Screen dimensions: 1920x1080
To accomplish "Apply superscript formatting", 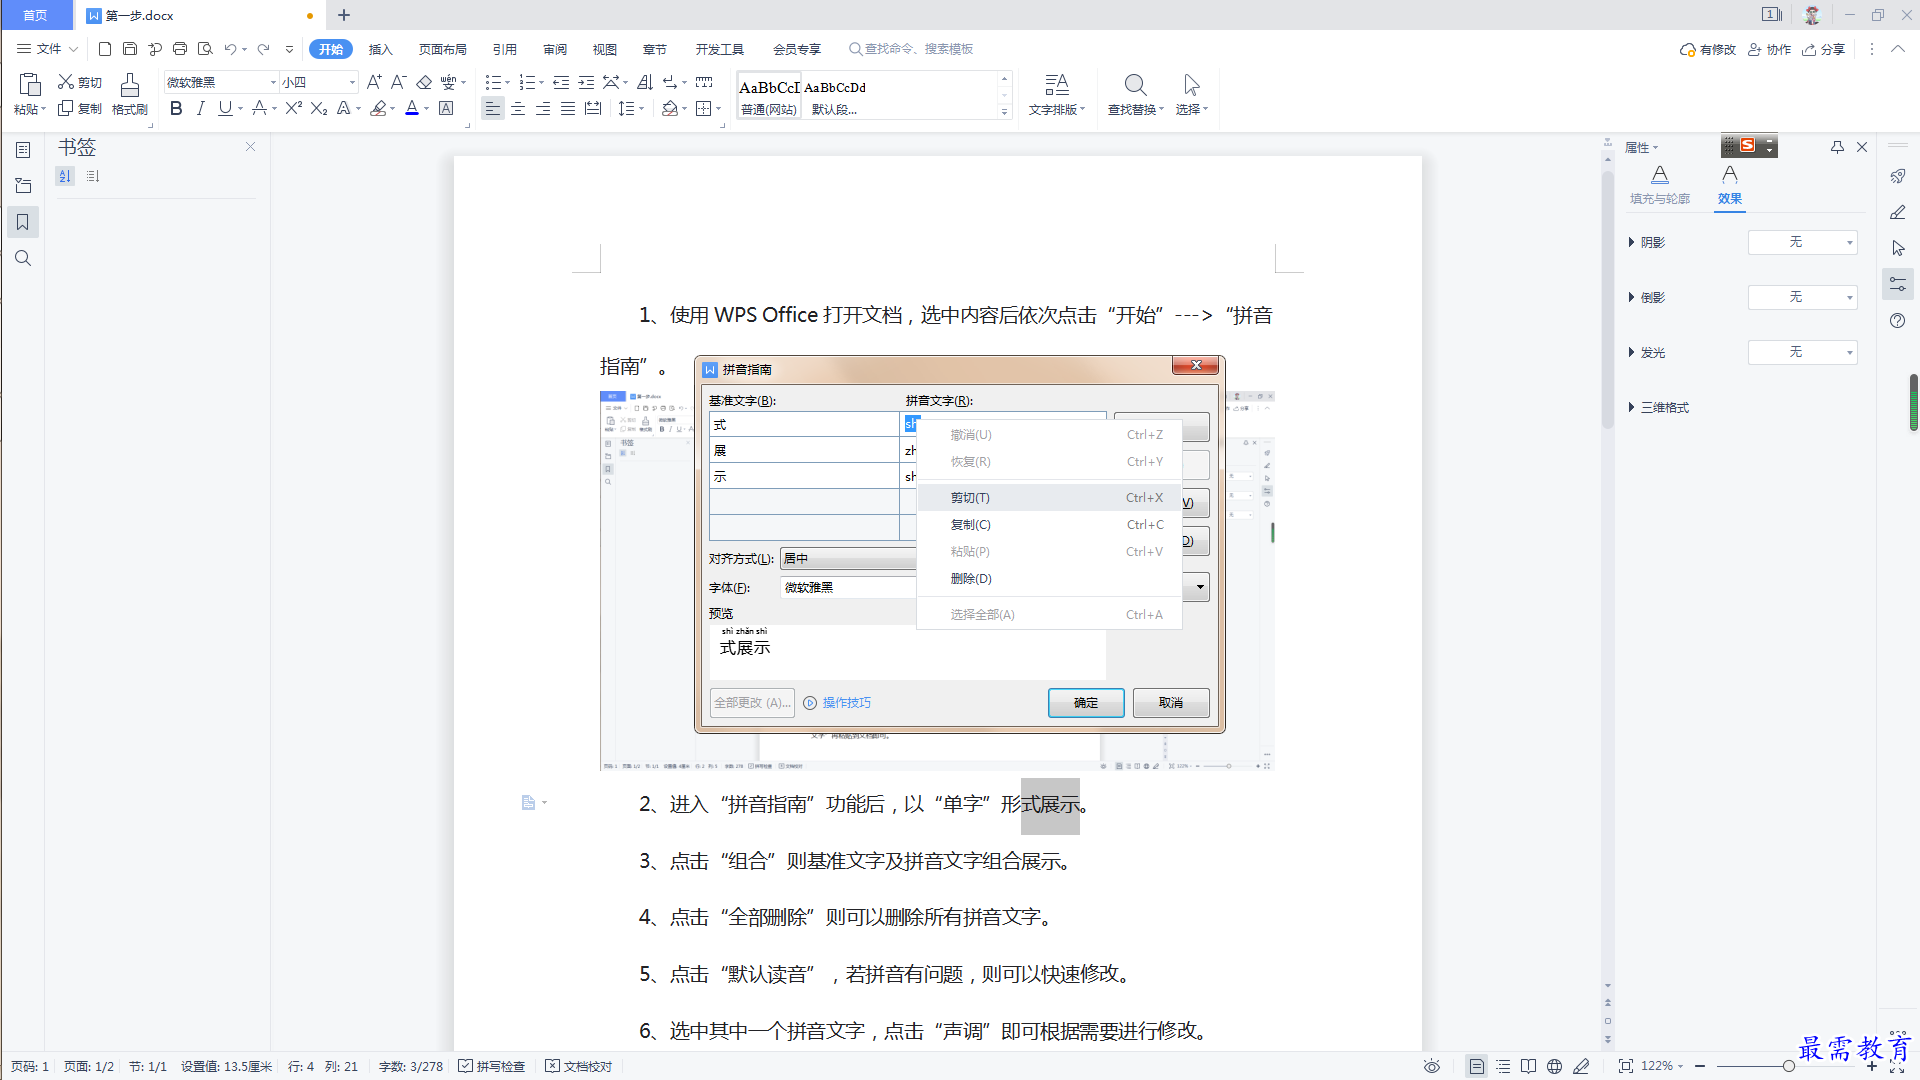I will click(293, 108).
